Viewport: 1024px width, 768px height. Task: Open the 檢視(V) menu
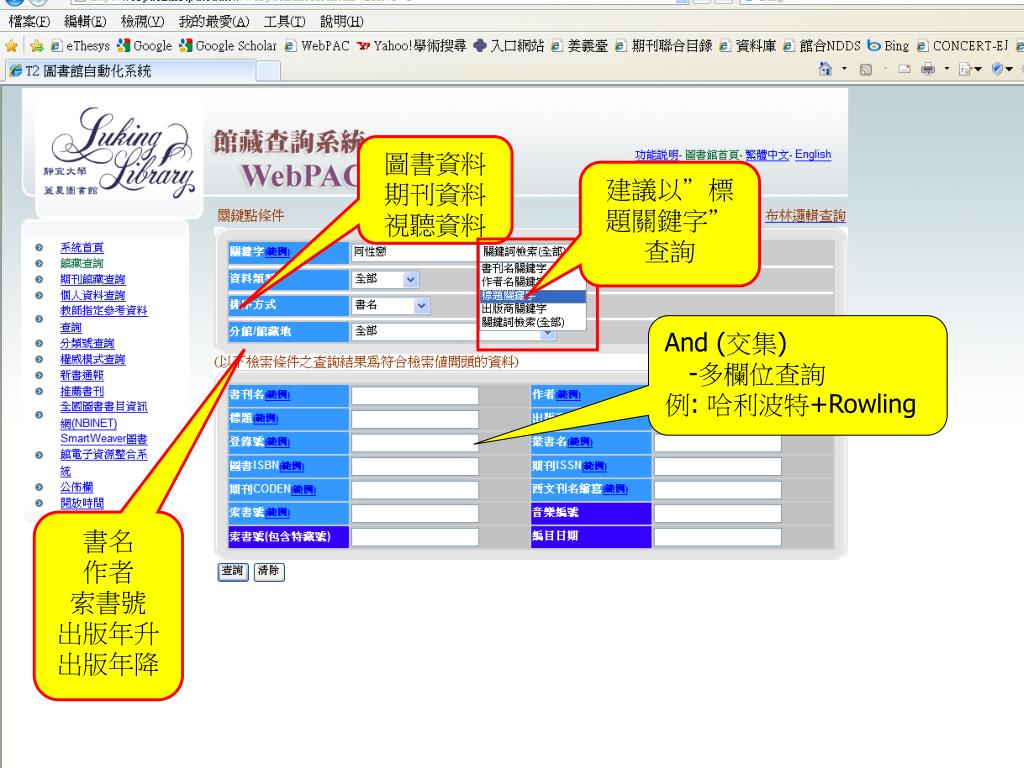142,21
